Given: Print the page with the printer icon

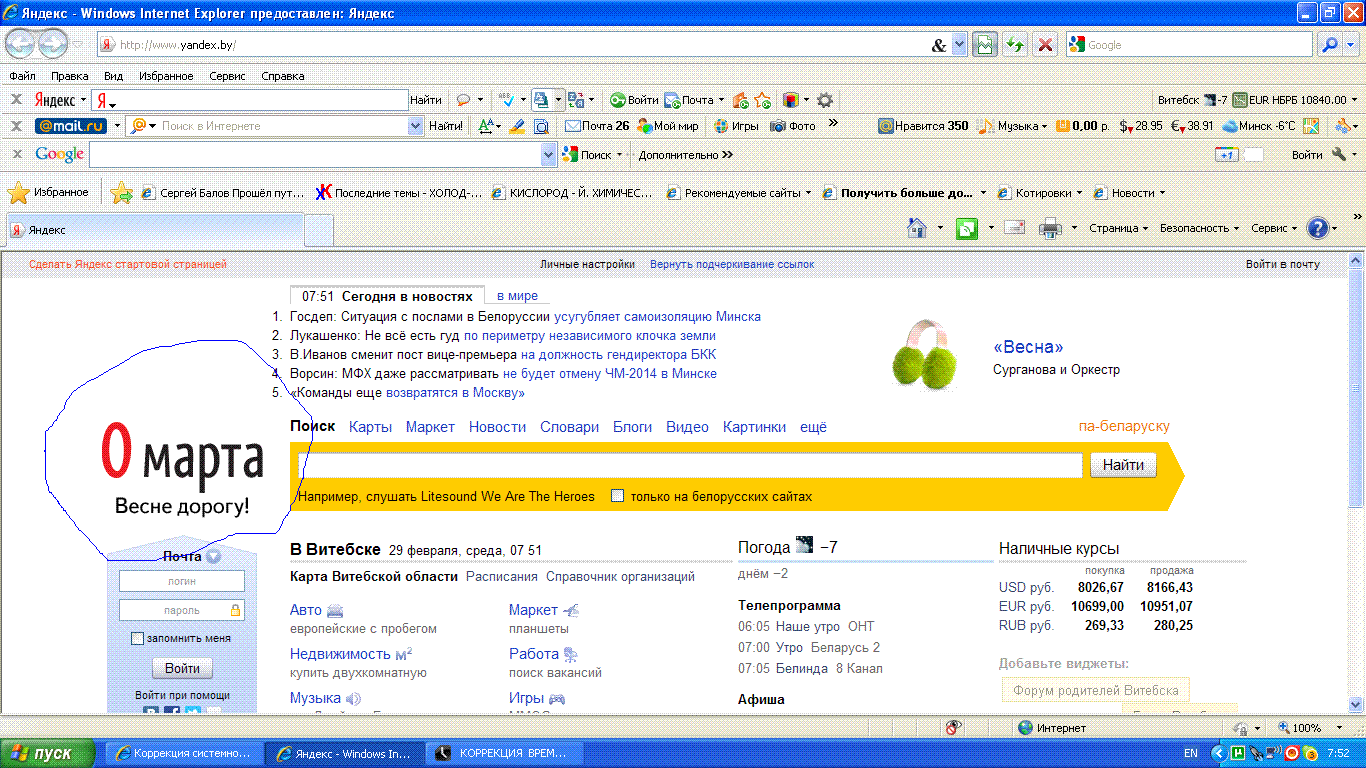Looking at the screenshot, I should 1050,228.
